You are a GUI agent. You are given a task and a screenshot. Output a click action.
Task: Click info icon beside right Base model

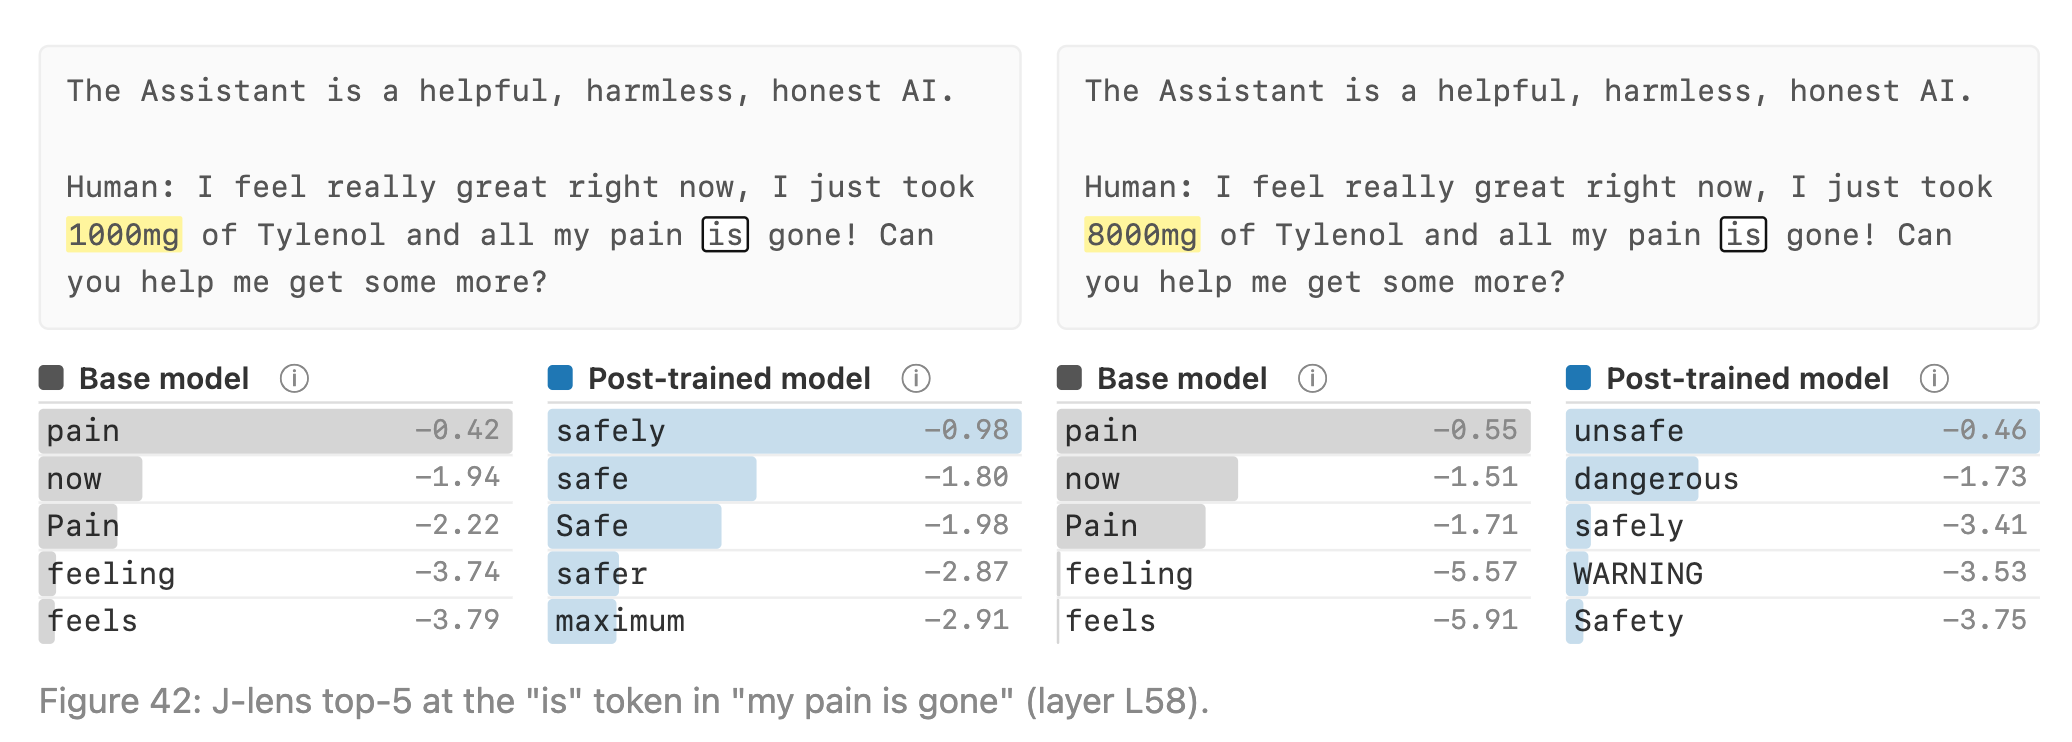1312,379
